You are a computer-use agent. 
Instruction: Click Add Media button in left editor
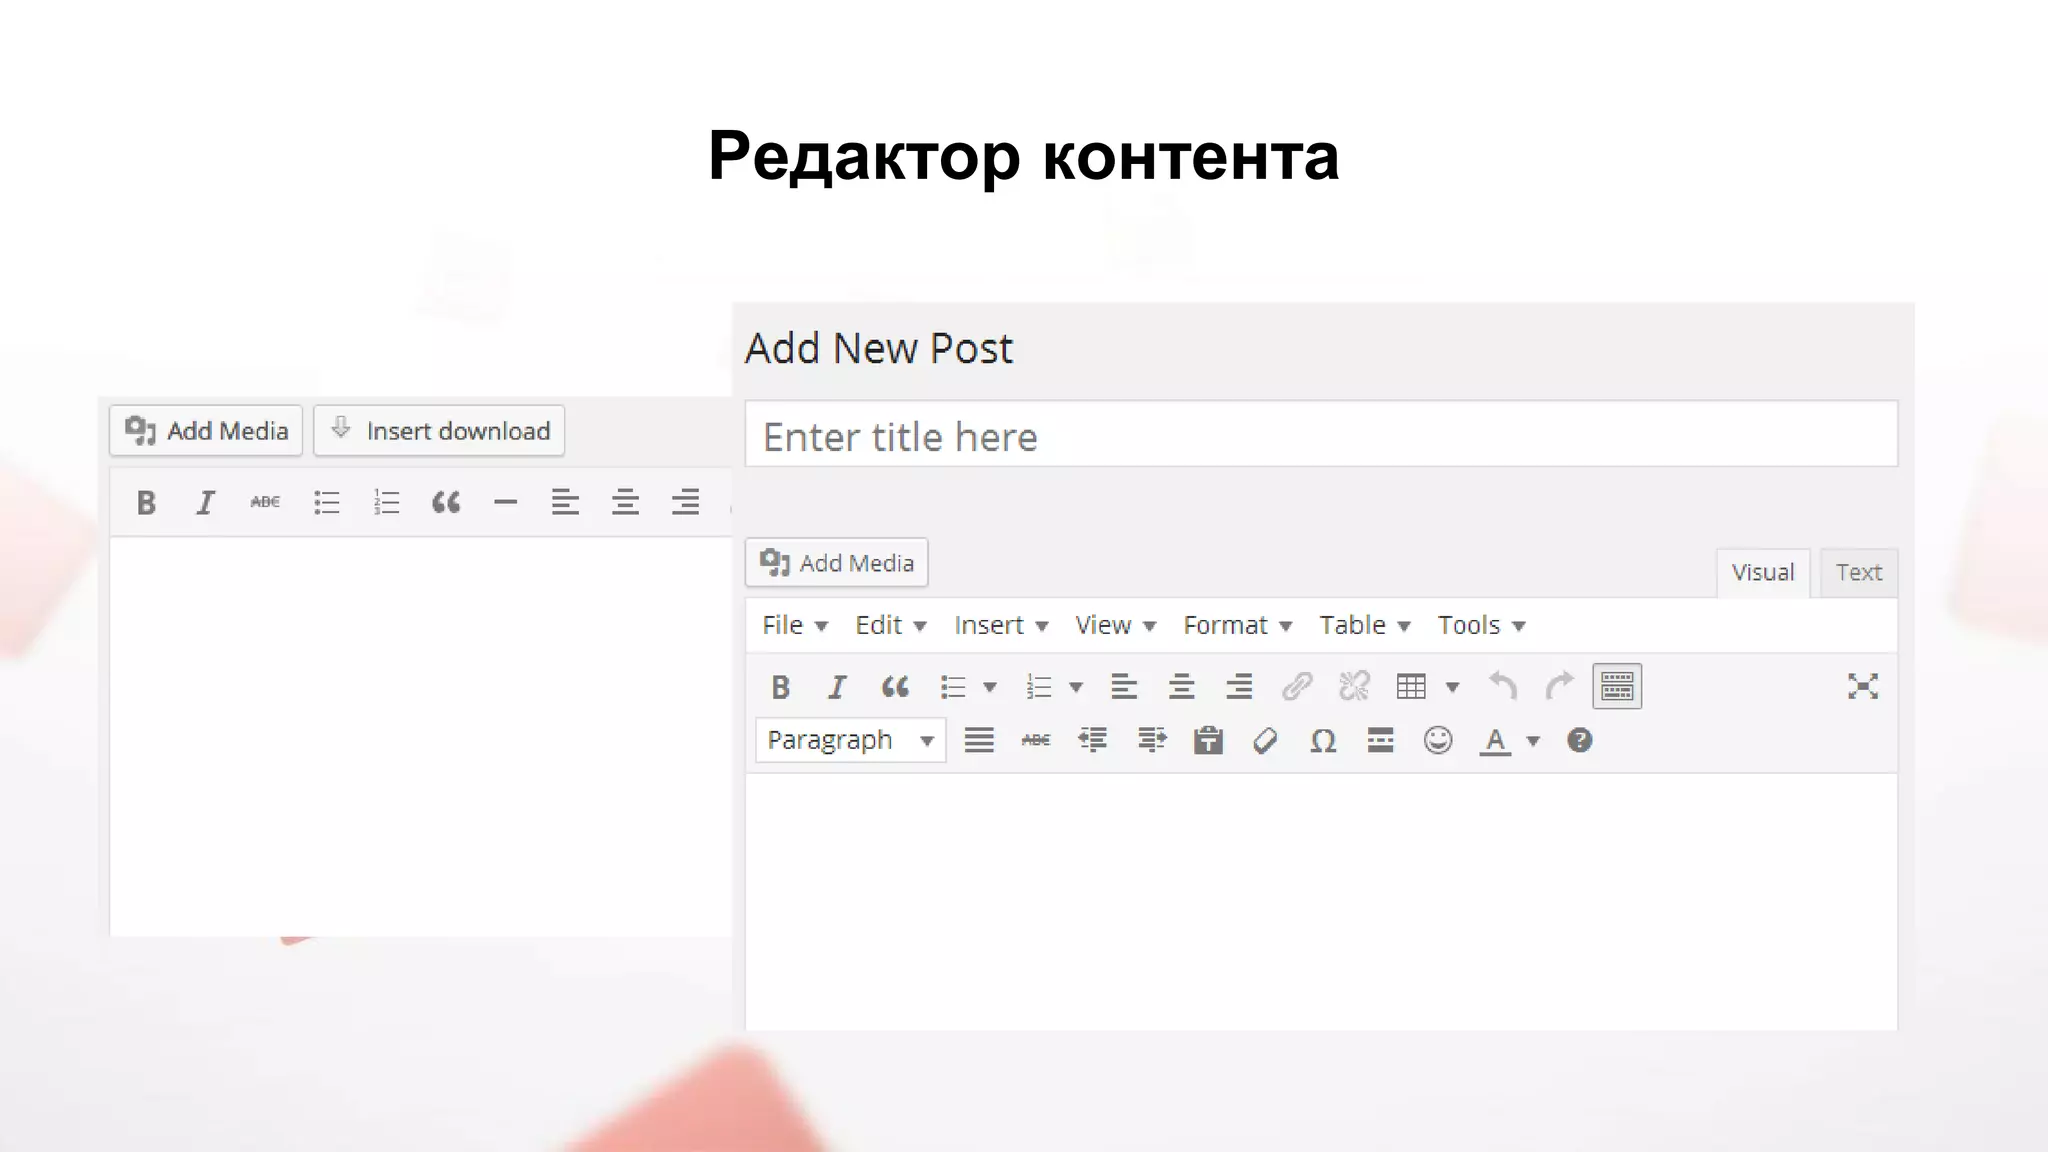coord(206,431)
